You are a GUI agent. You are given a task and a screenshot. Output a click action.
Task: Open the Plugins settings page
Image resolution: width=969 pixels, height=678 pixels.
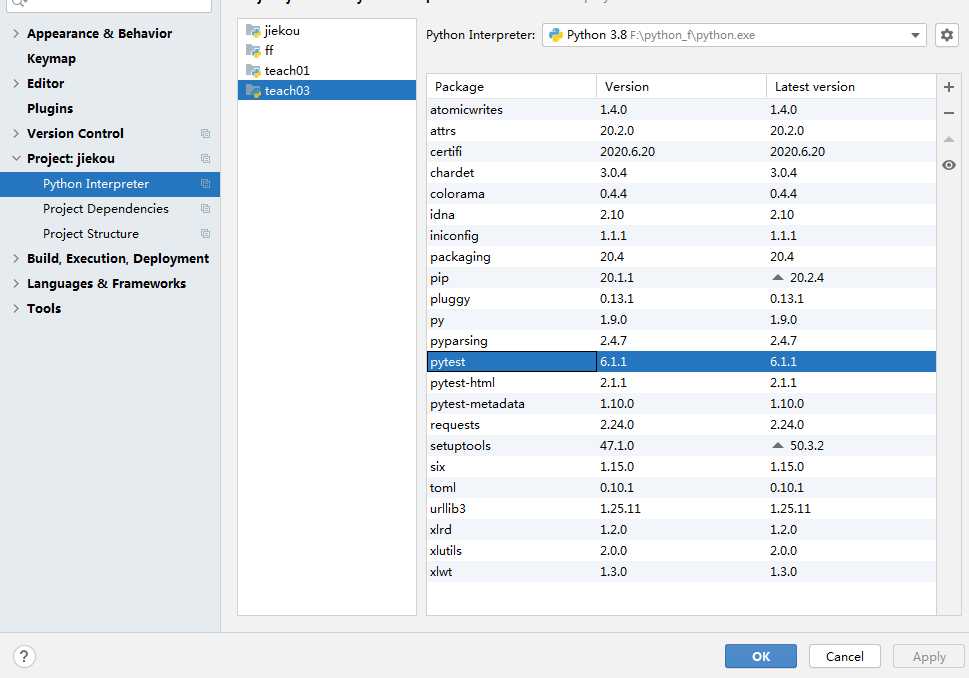(50, 109)
